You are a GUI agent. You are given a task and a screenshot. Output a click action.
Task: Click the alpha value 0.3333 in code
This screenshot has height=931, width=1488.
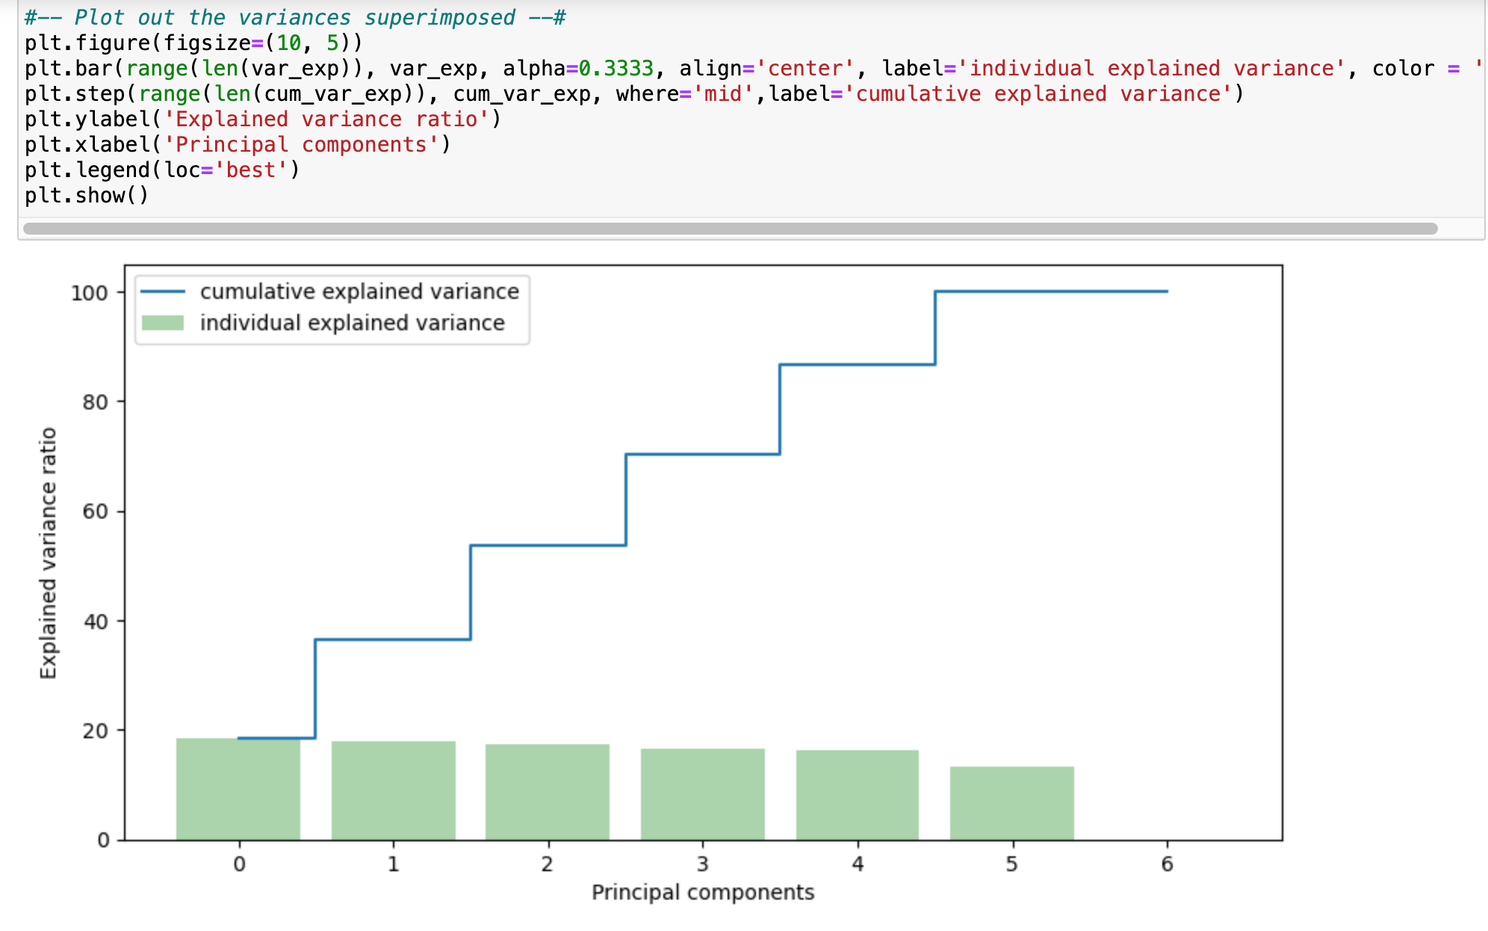point(616,68)
